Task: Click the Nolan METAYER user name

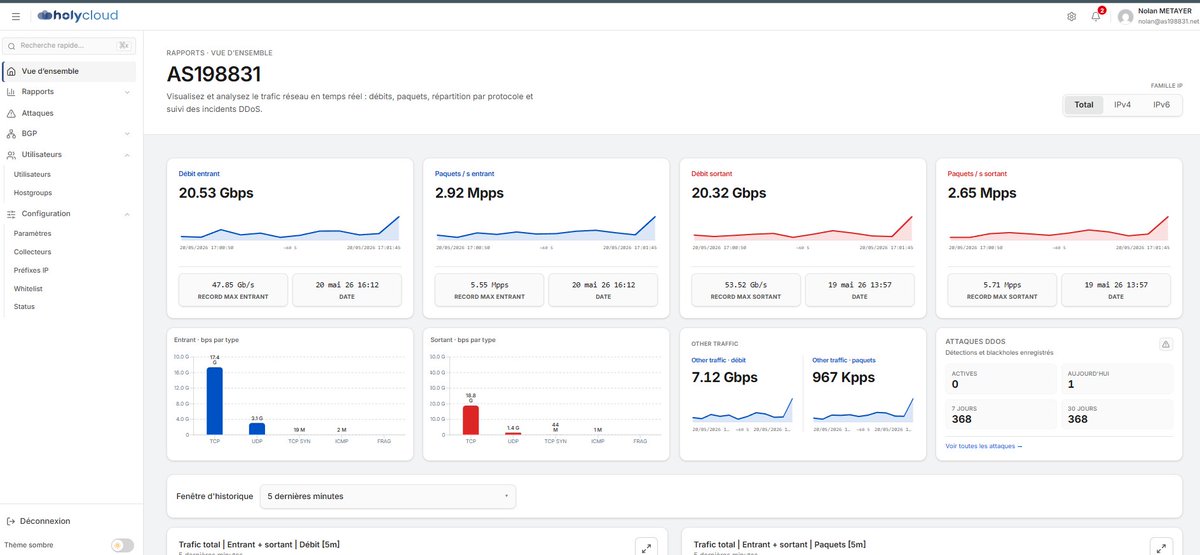Action: (1165, 10)
